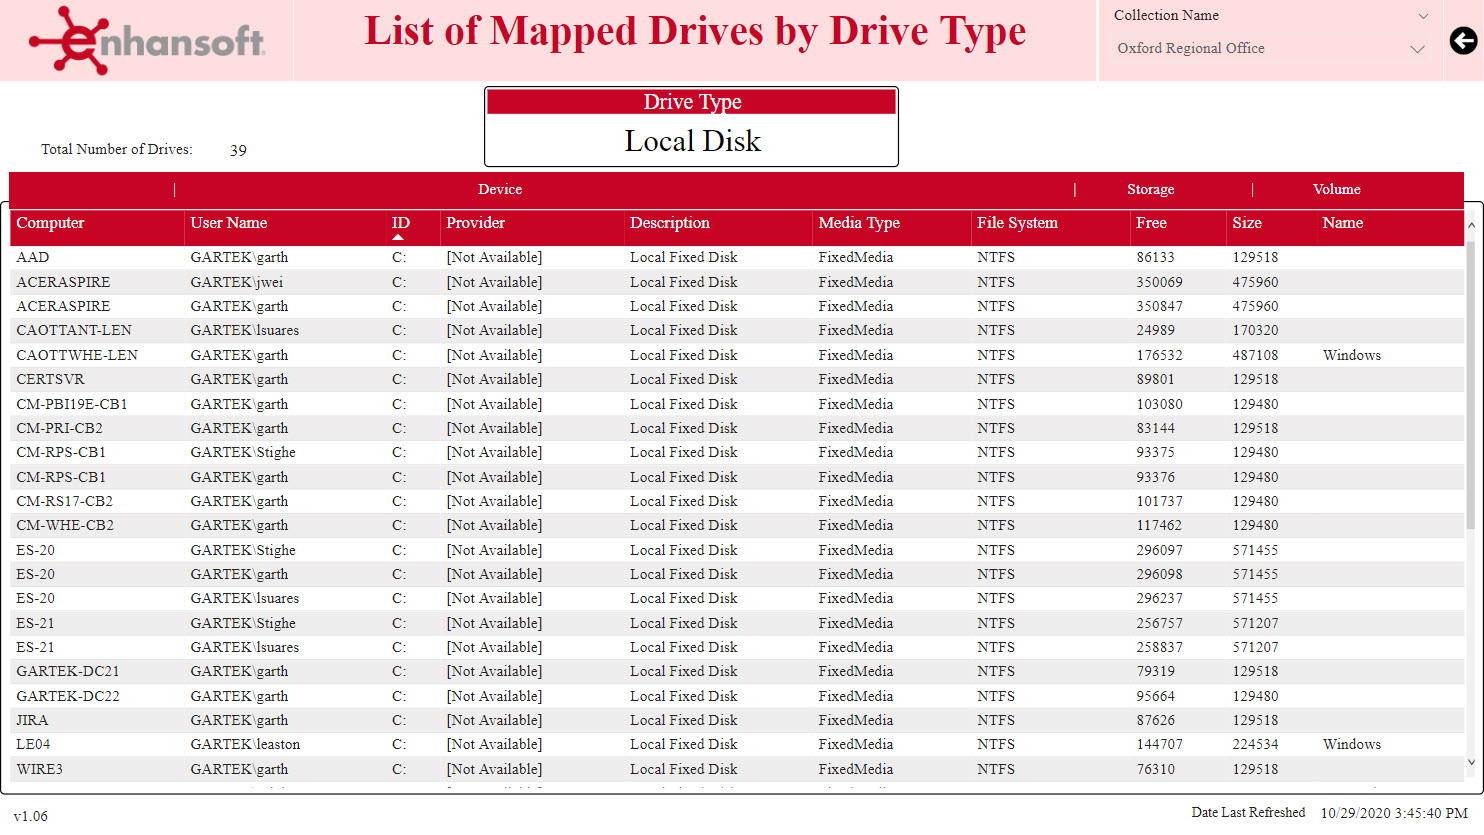
Task: Click the File System column header
Action: (1017, 222)
